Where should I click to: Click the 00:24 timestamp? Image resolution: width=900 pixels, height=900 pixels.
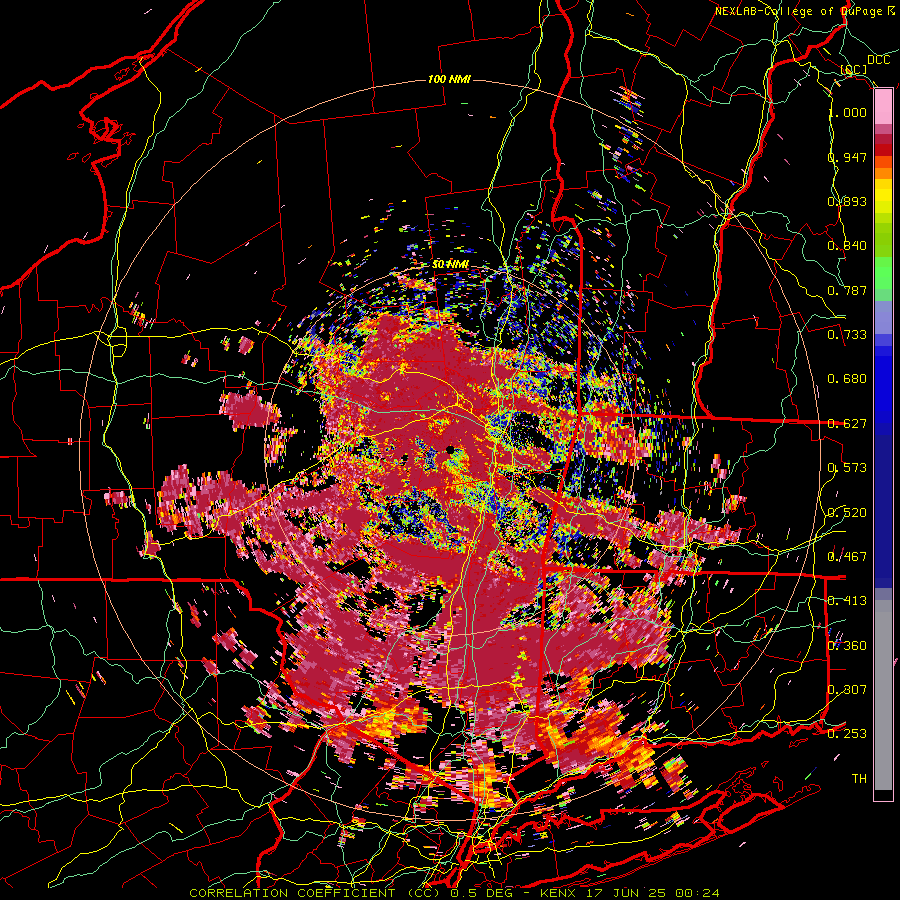tap(698, 893)
